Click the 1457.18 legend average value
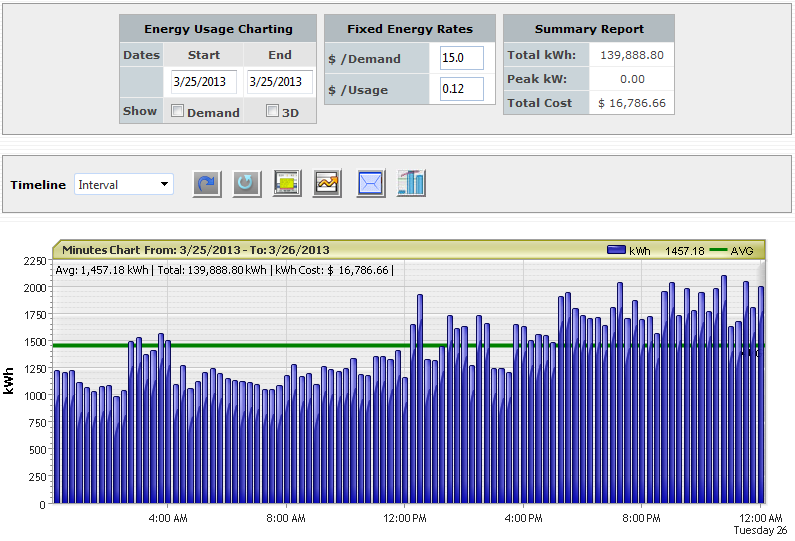The image size is (795, 541). pyautogui.click(x=684, y=251)
